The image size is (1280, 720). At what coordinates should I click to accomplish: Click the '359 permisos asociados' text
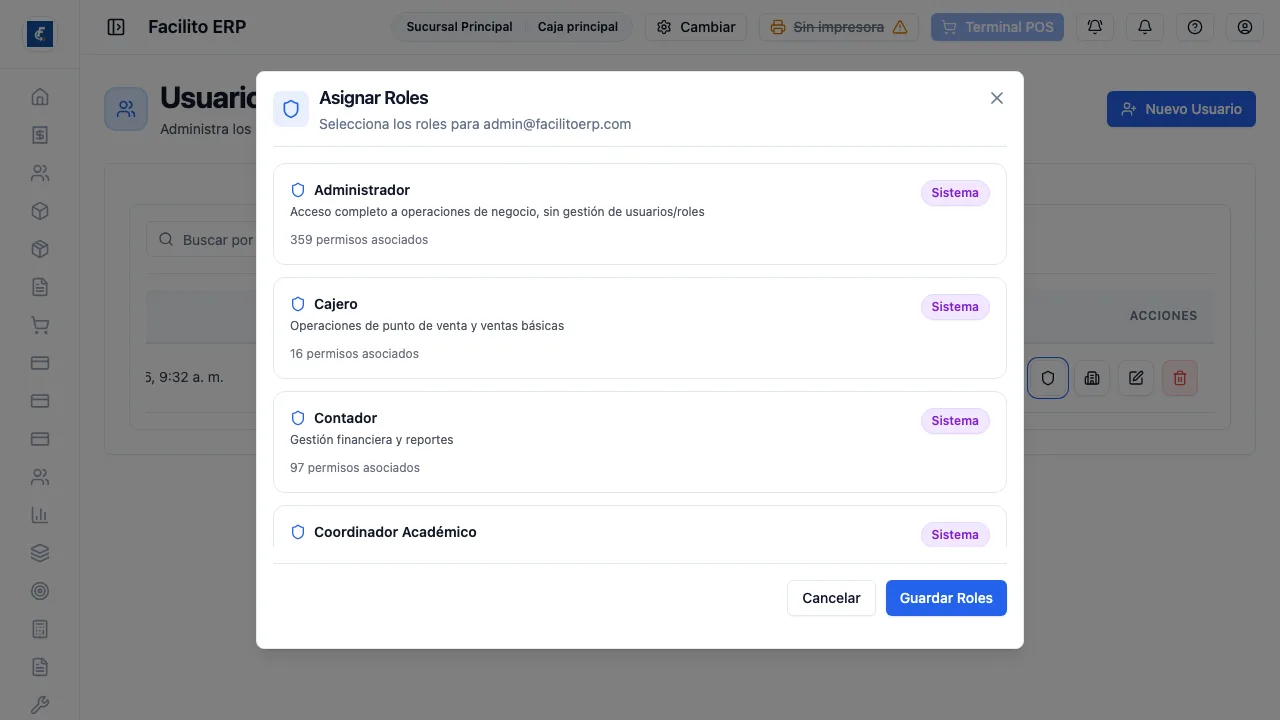pos(359,240)
